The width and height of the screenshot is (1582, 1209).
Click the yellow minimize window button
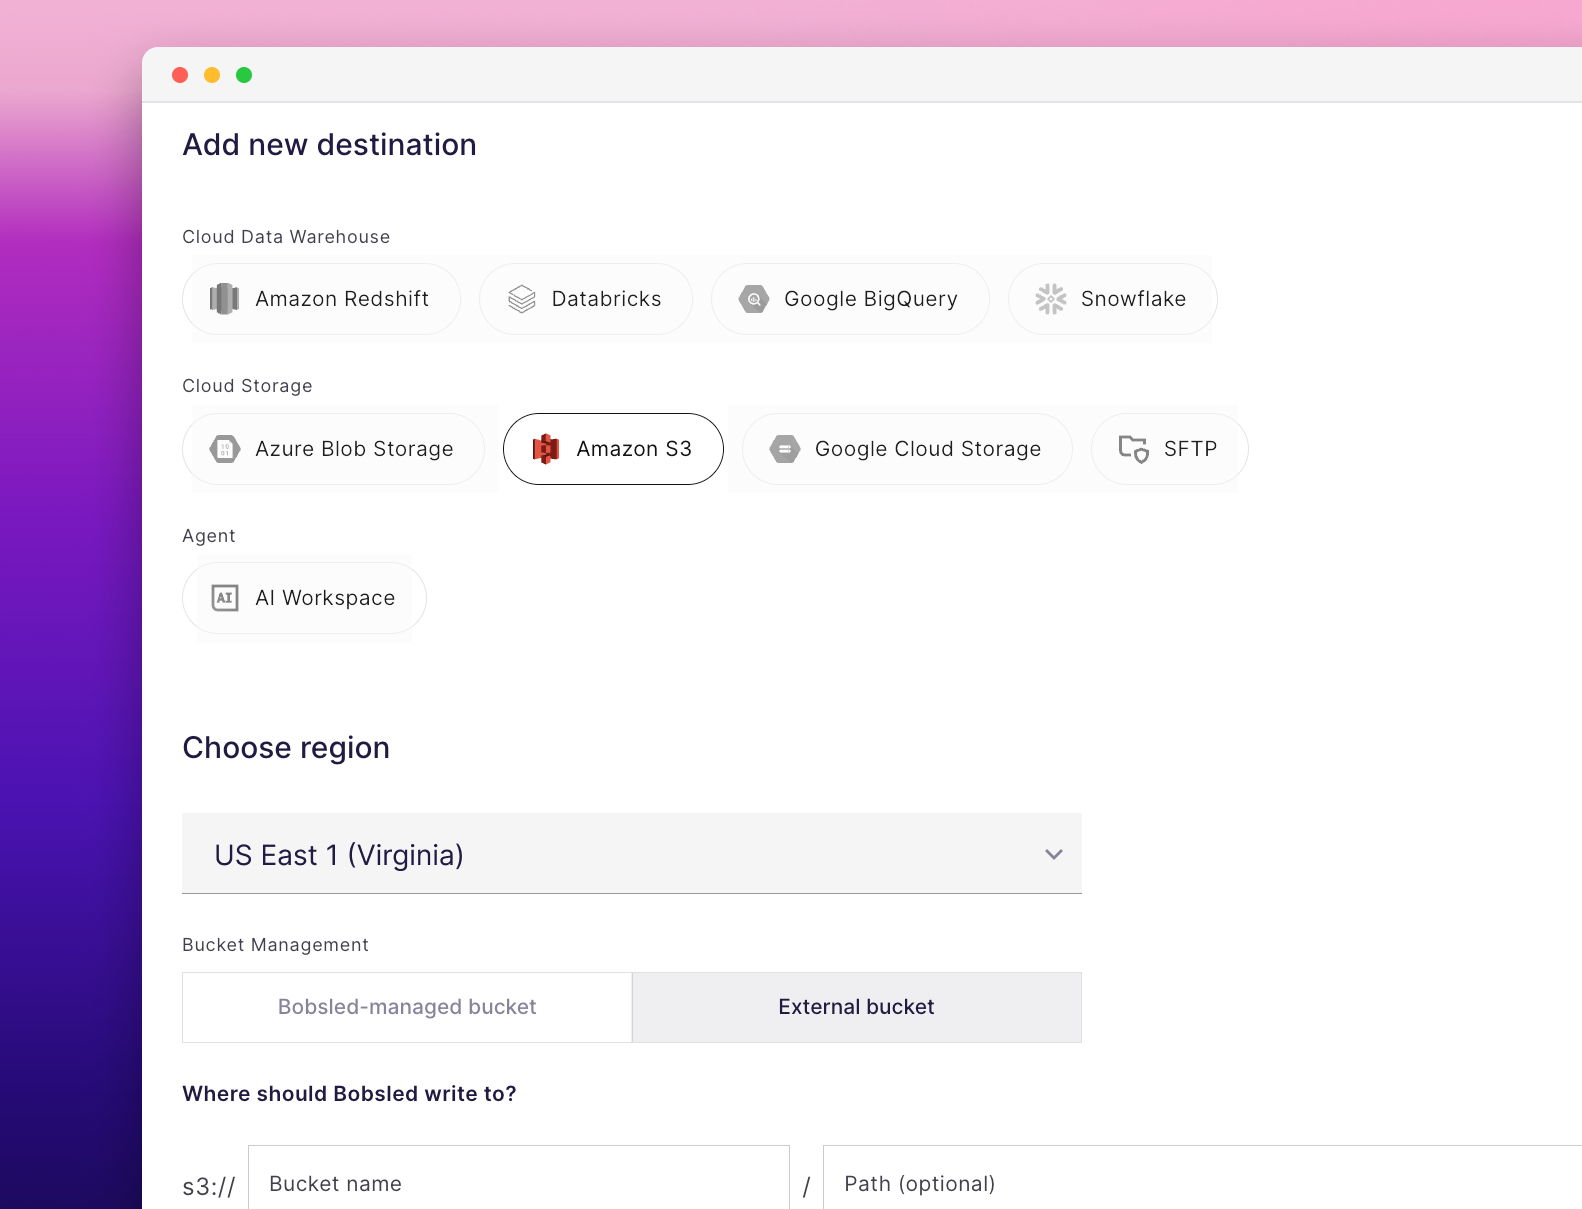[x=212, y=75]
